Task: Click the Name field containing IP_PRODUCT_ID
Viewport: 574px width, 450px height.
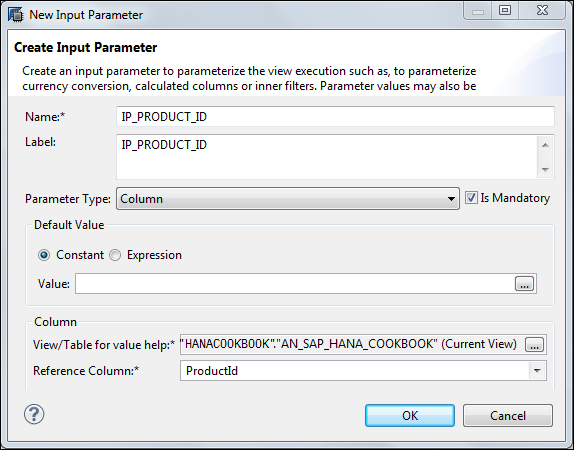Action: [x=335, y=117]
